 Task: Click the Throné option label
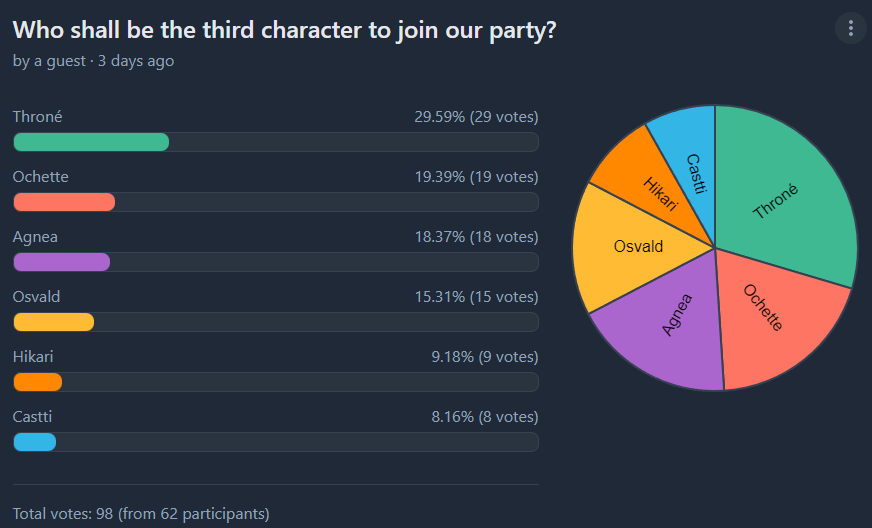(x=37, y=117)
